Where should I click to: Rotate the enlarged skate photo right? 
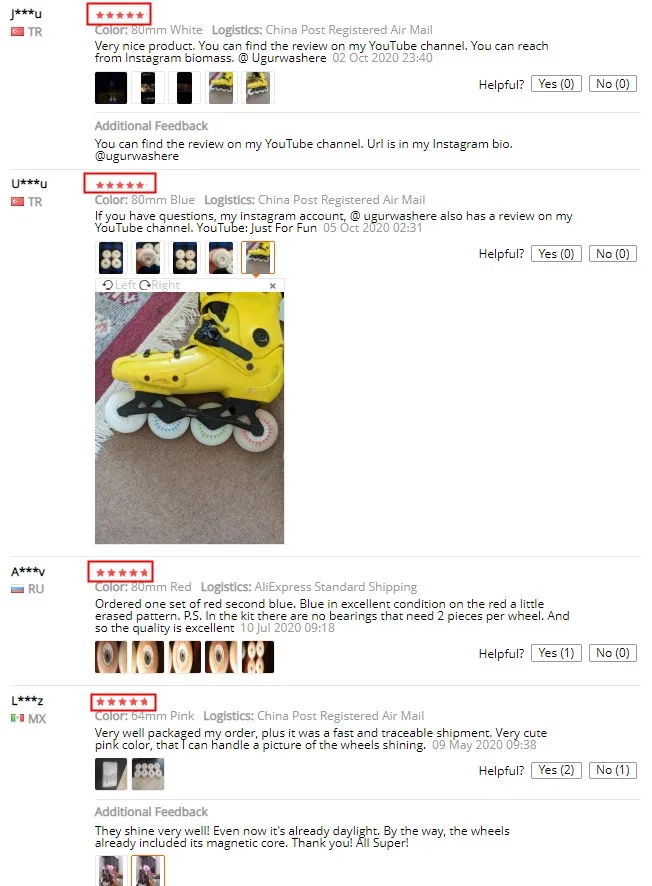(159, 285)
